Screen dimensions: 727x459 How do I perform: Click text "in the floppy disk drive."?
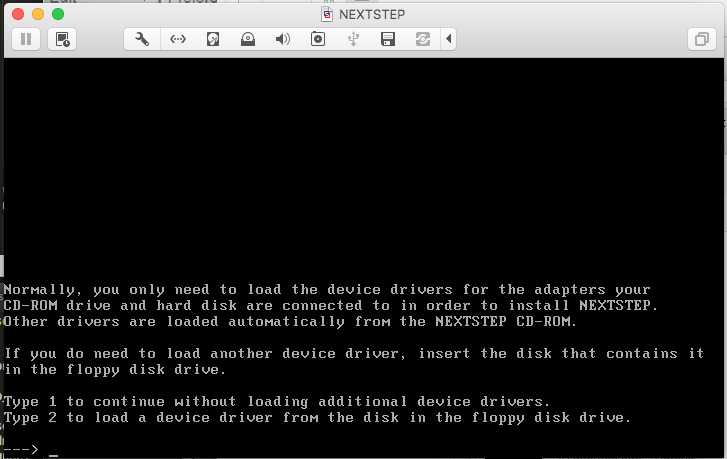(115, 370)
